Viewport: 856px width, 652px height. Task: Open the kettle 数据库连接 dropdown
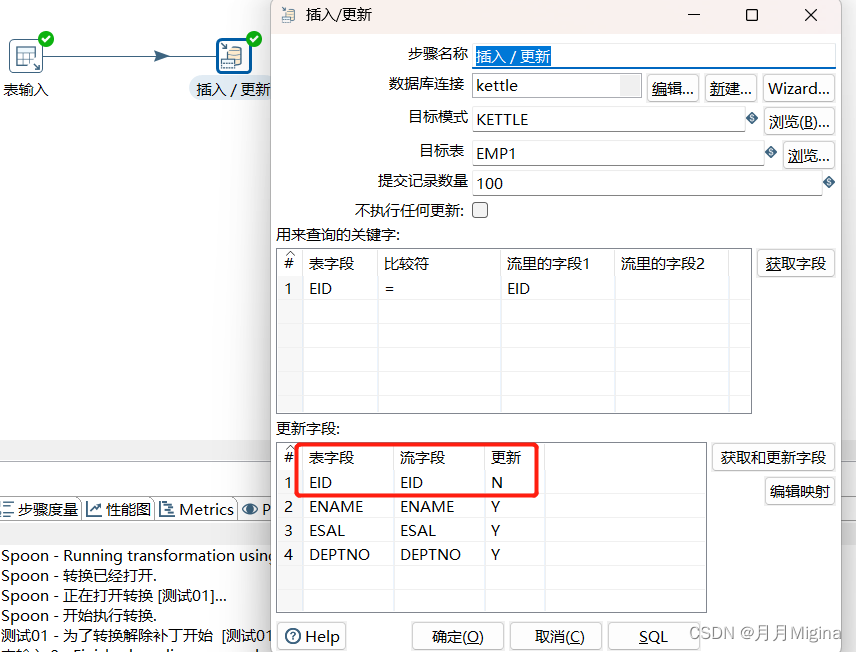click(633, 86)
